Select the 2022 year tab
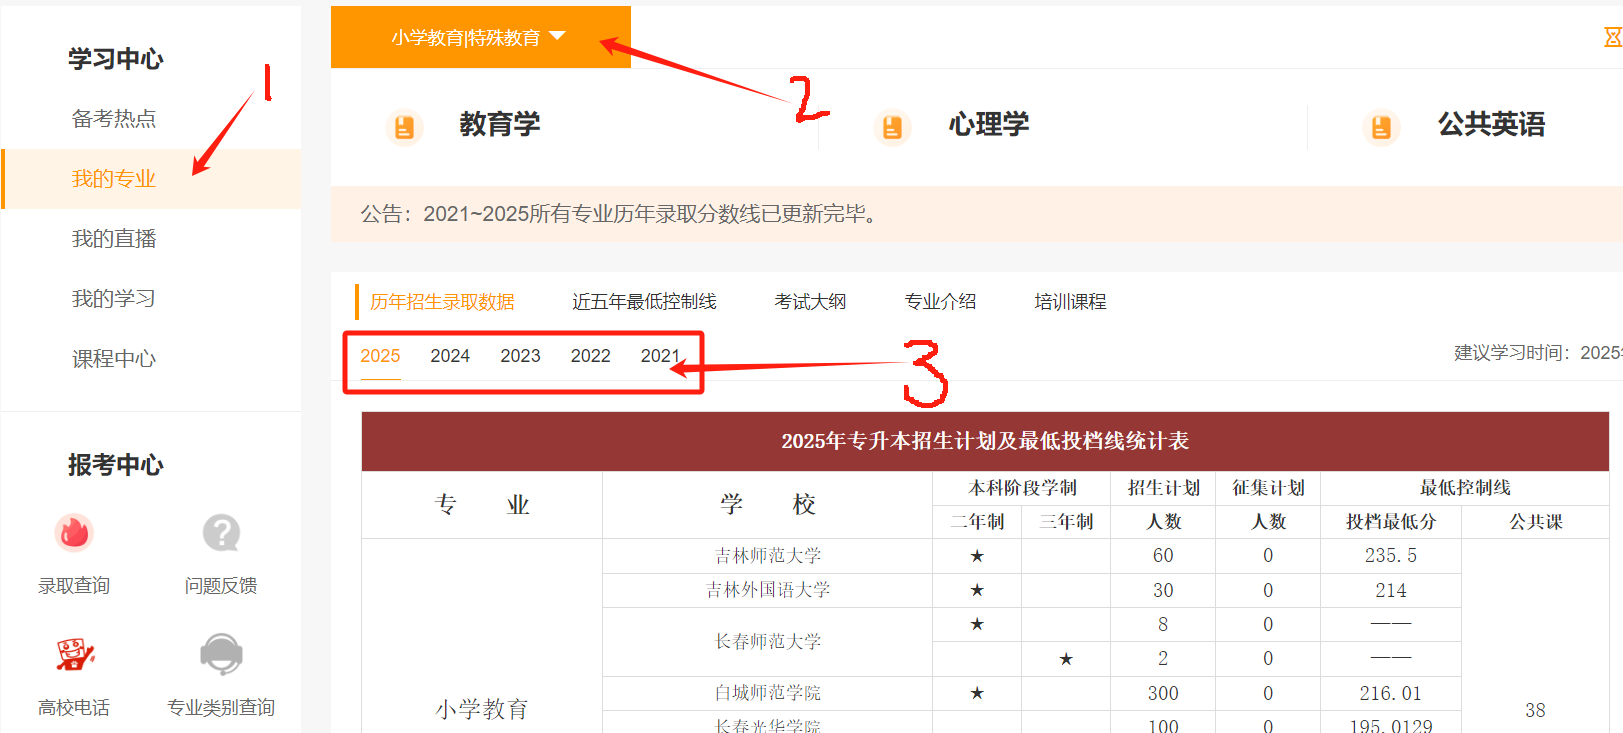Image resolution: width=1623 pixels, height=733 pixels. tap(590, 356)
